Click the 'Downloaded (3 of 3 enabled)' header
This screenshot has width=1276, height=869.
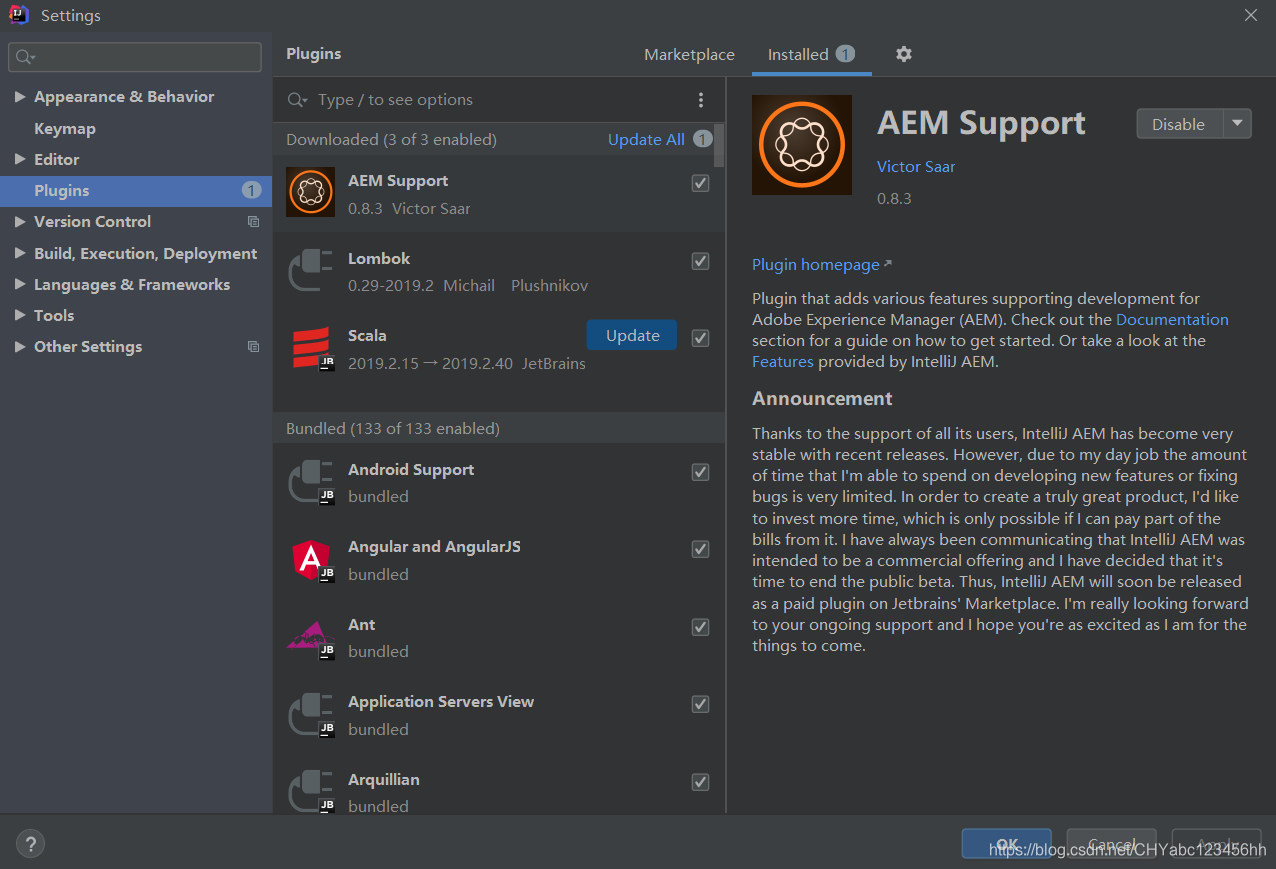[x=391, y=140]
